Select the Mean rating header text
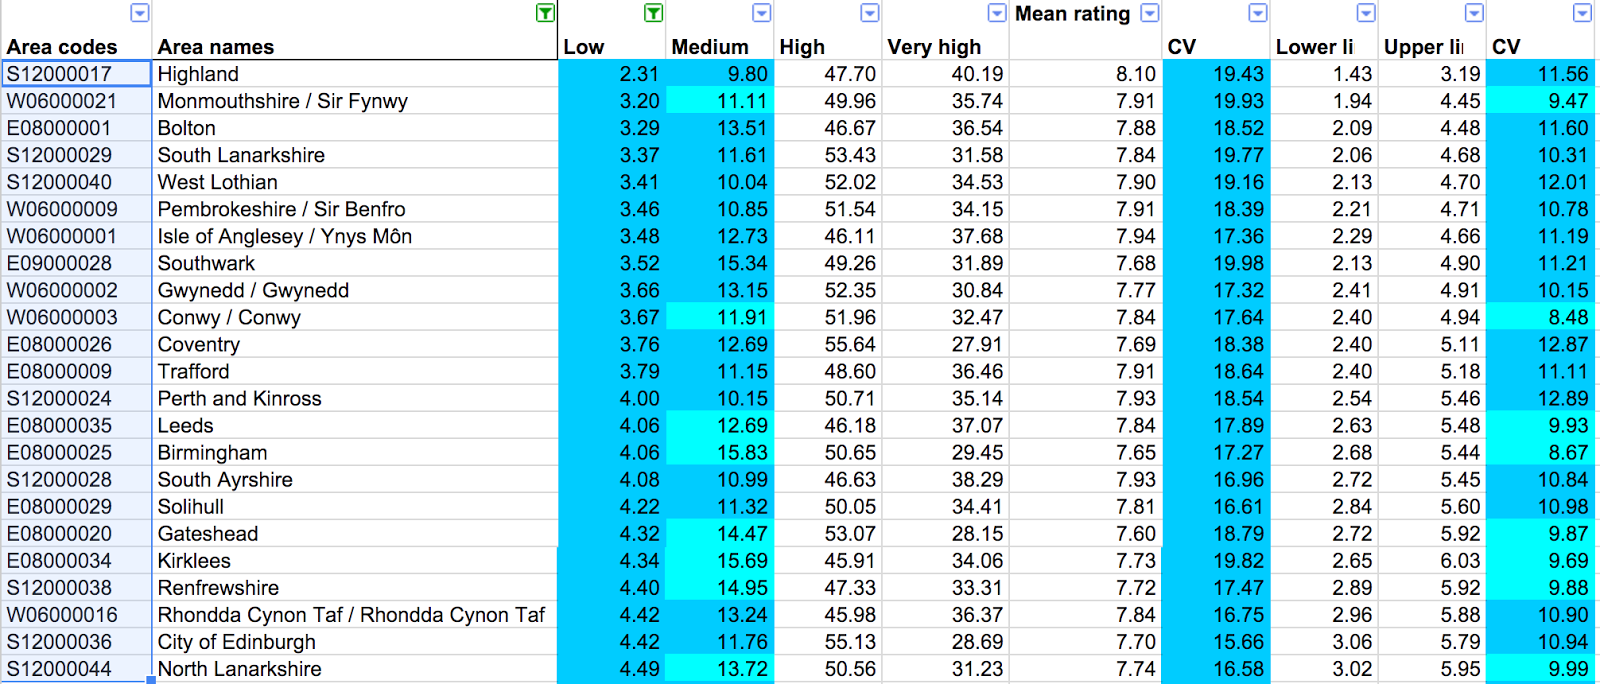 [1072, 14]
